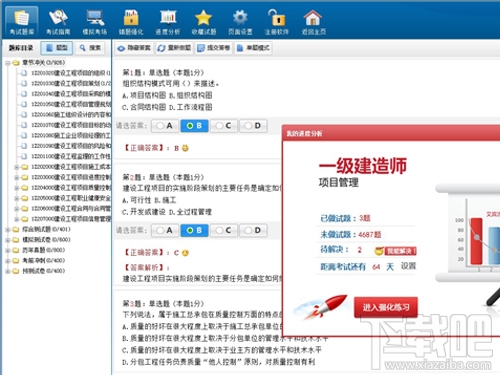
Task: Go to 返回主页 home icon
Action: 313,22
